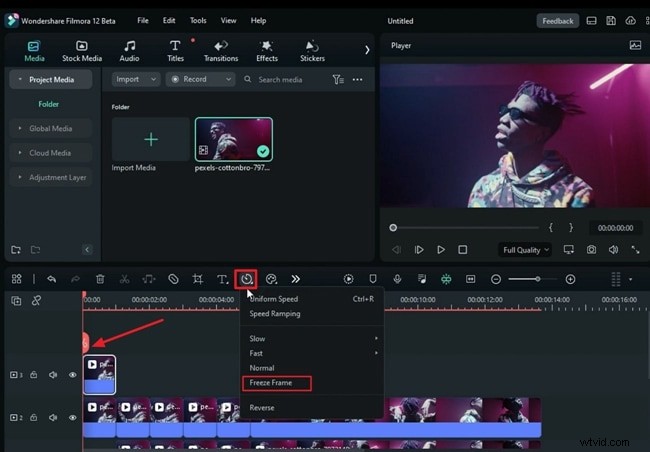Screen dimensions: 650x452
Task: Click the Import Media tile
Action: tap(150, 140)
